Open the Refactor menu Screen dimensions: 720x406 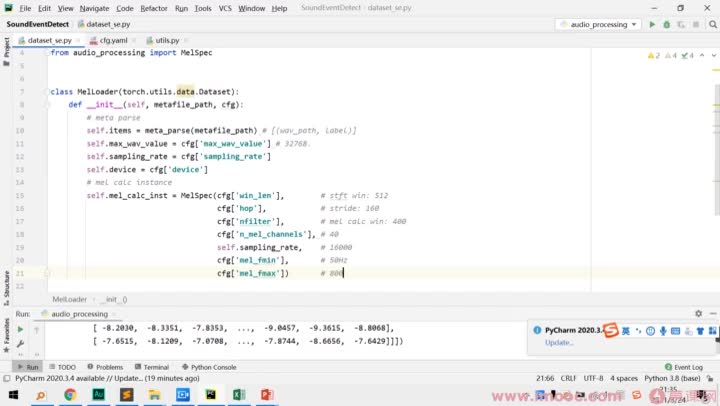(x=154, y=8)
